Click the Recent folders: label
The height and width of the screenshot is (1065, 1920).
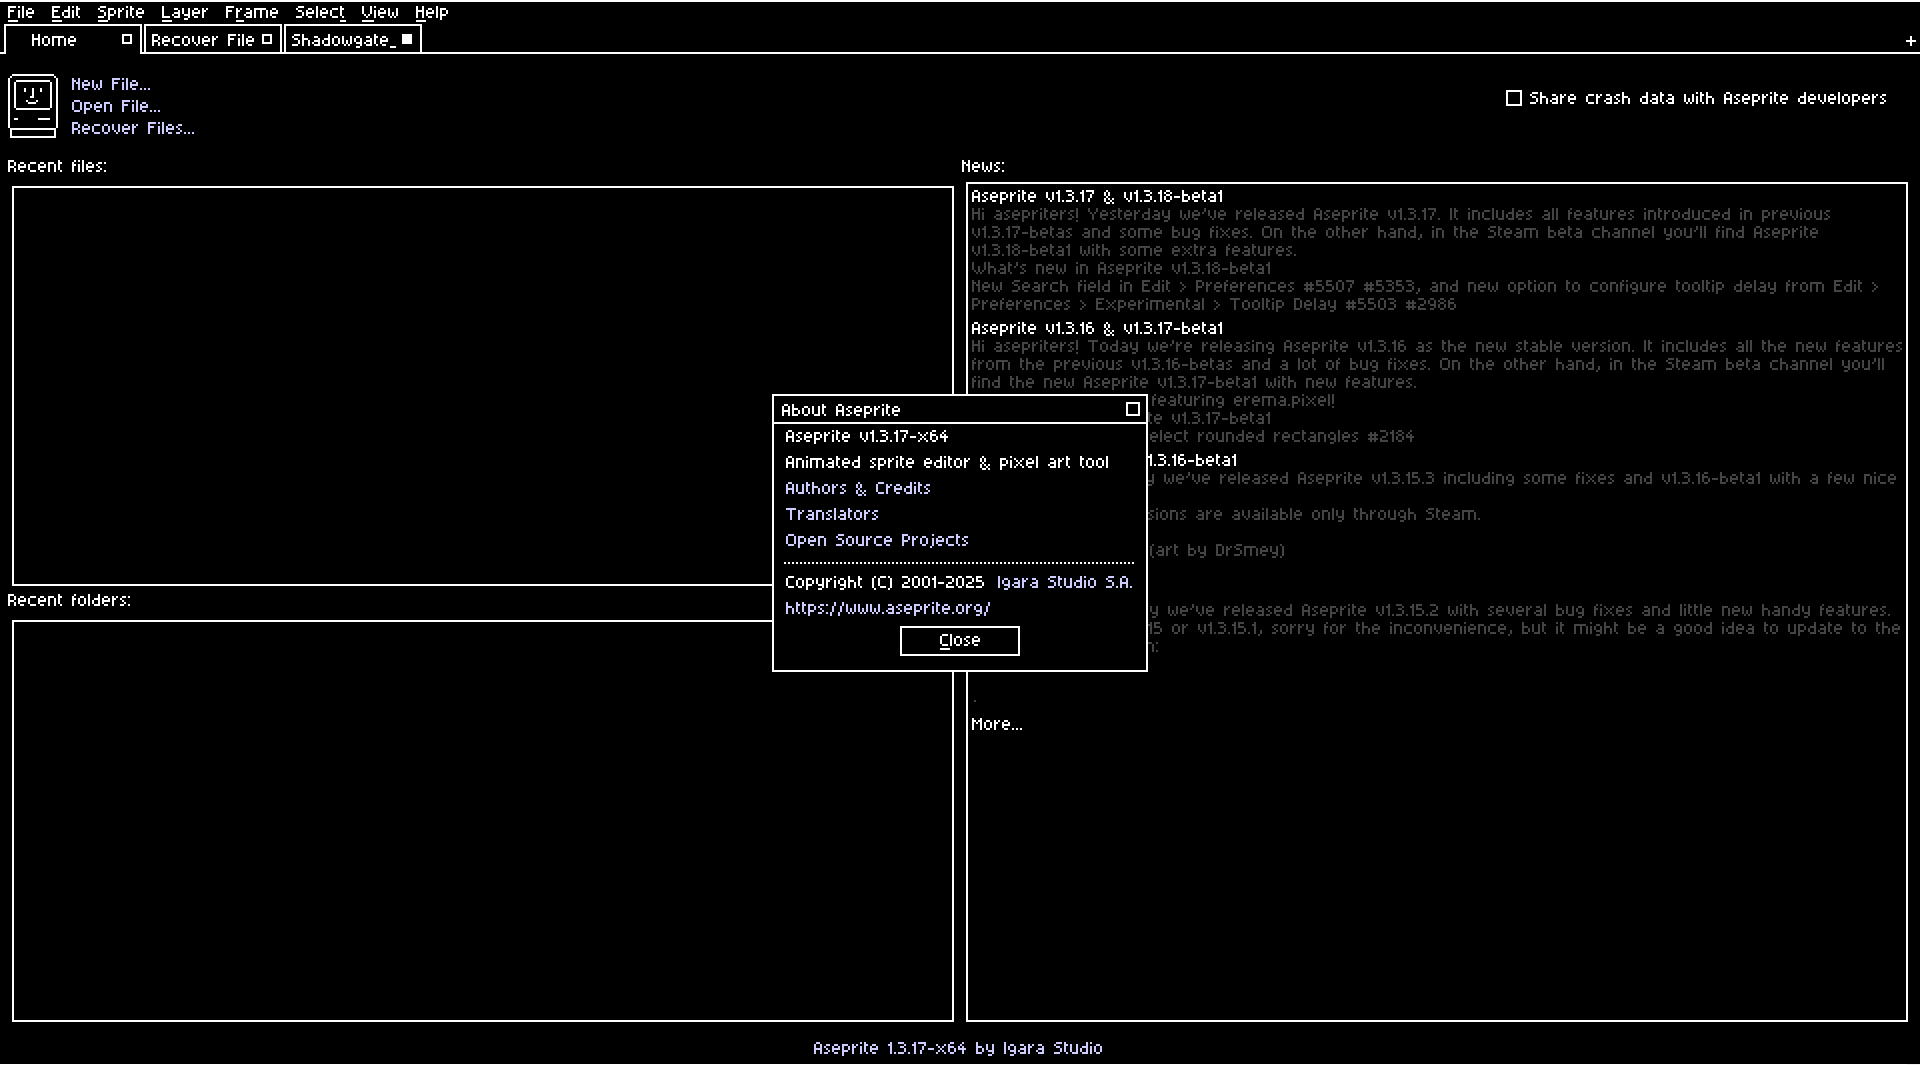tap(69, 600)
